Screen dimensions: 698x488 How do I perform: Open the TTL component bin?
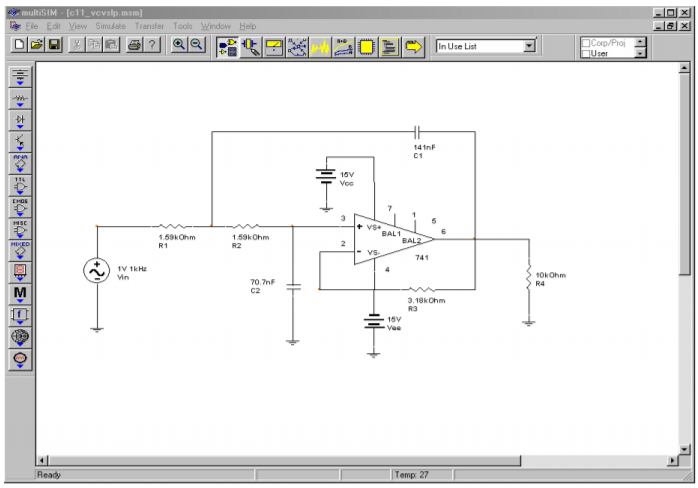click(x=20, y=185)
